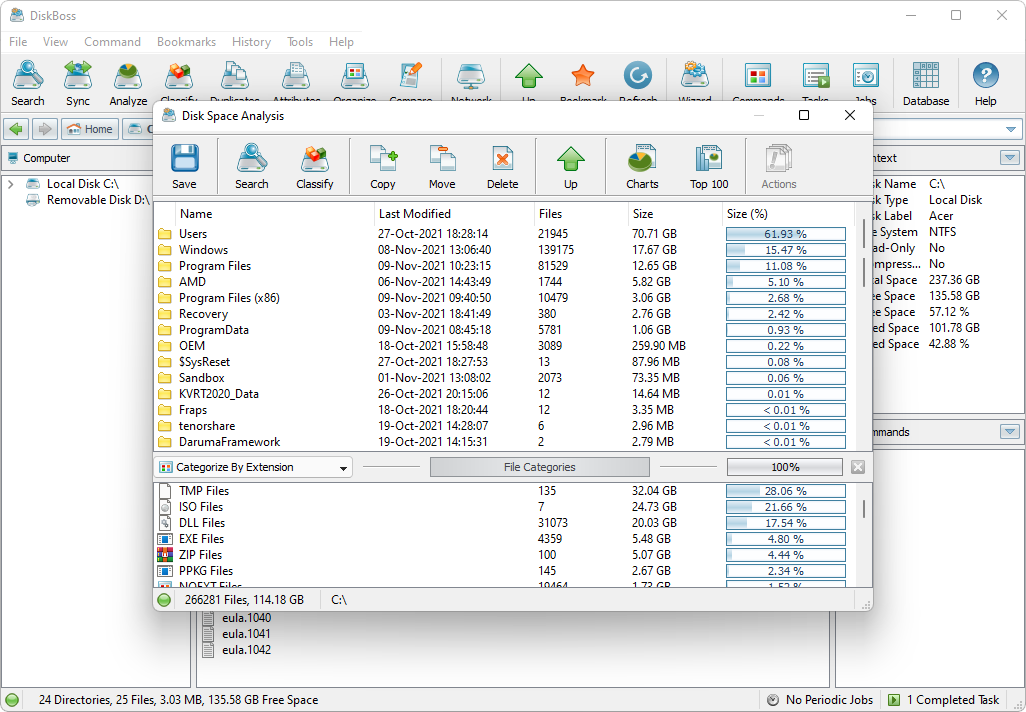
Task: Click the folder list vertical scrollbar
Action: click(x=864, y=253)
